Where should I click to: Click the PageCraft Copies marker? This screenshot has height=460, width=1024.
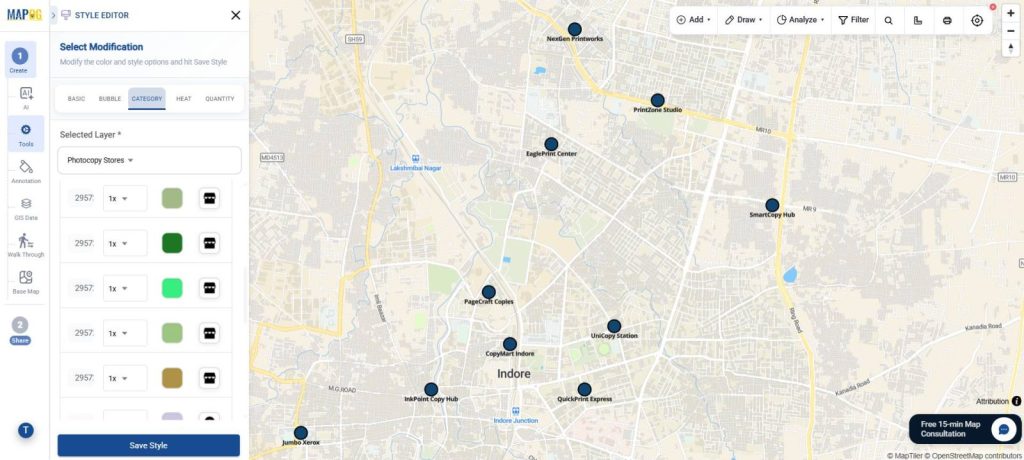coord(488,292)
